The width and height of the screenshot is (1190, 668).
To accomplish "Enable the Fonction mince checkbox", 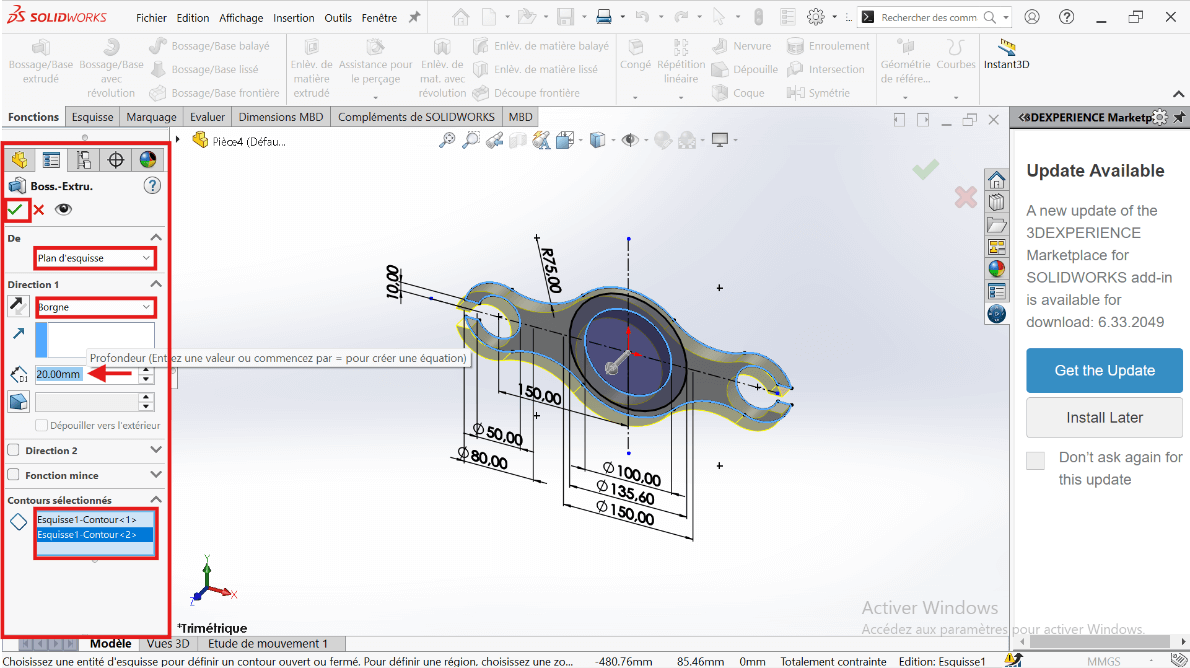I will point(14,475).
